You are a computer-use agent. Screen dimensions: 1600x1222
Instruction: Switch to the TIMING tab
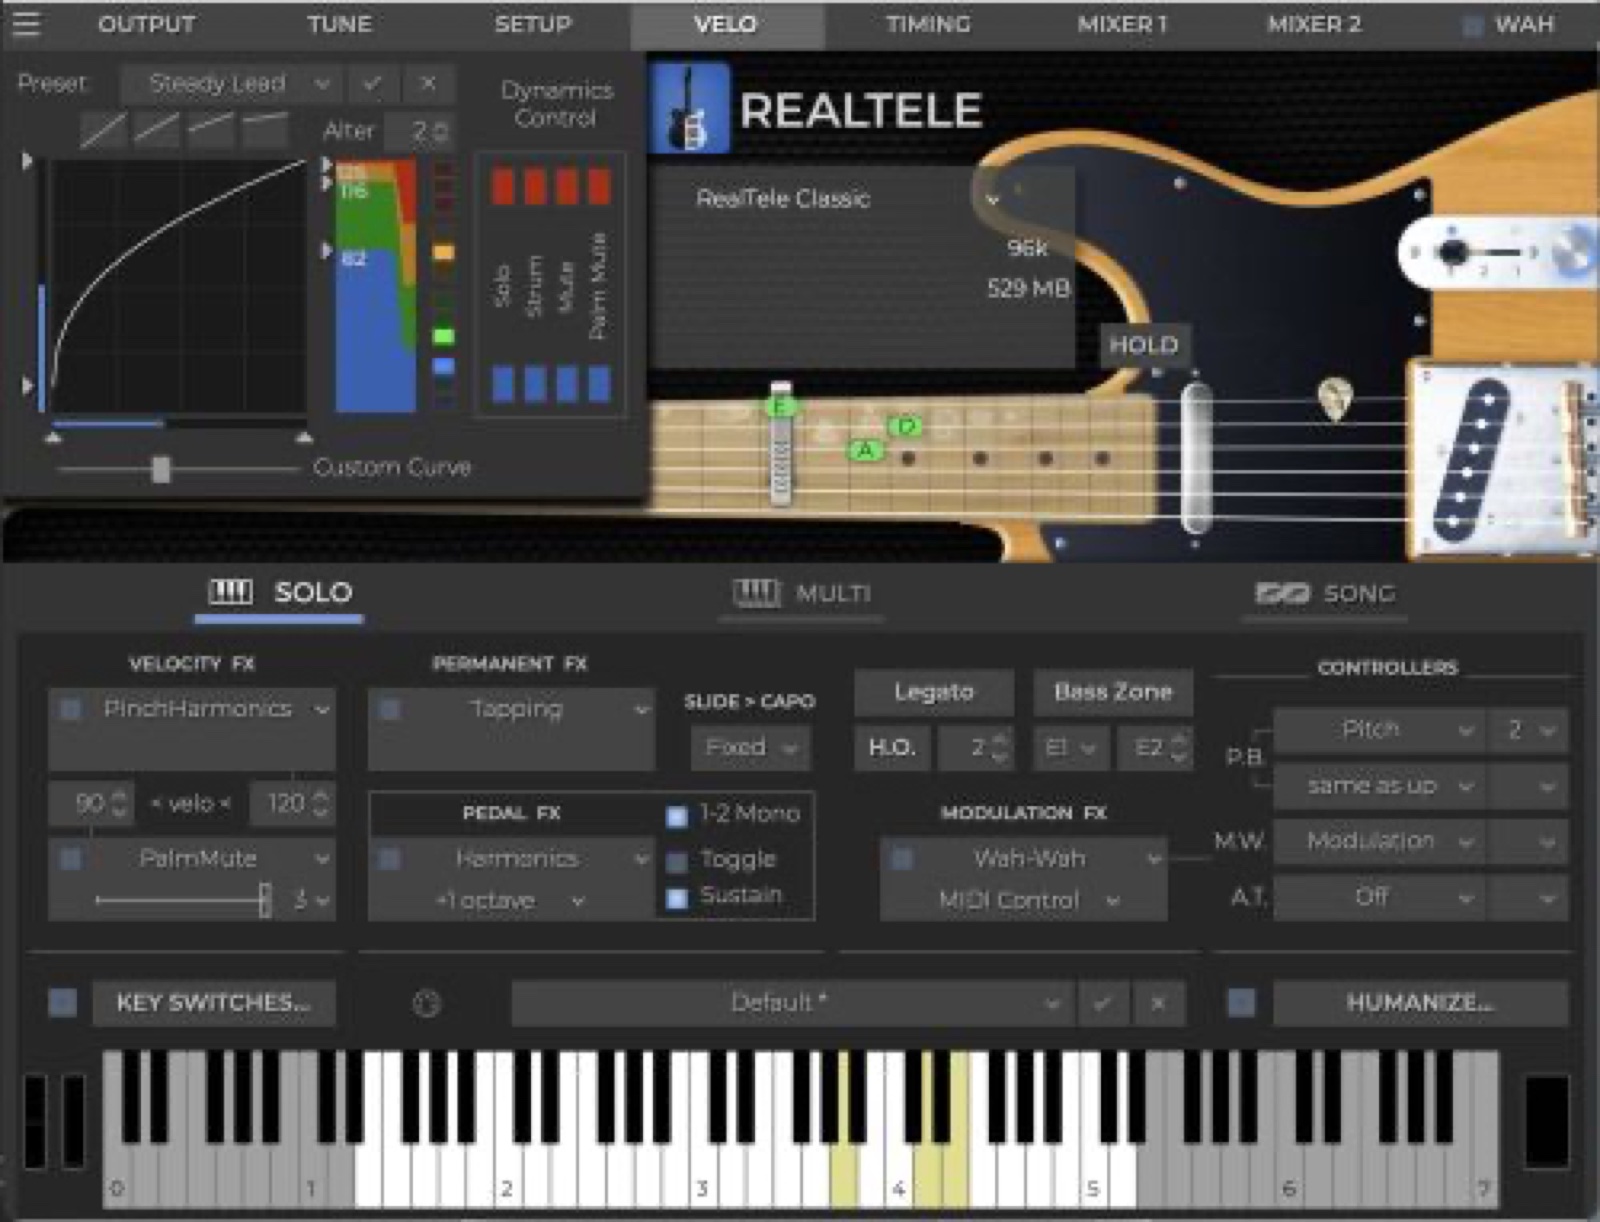click(x=927, y=24)
